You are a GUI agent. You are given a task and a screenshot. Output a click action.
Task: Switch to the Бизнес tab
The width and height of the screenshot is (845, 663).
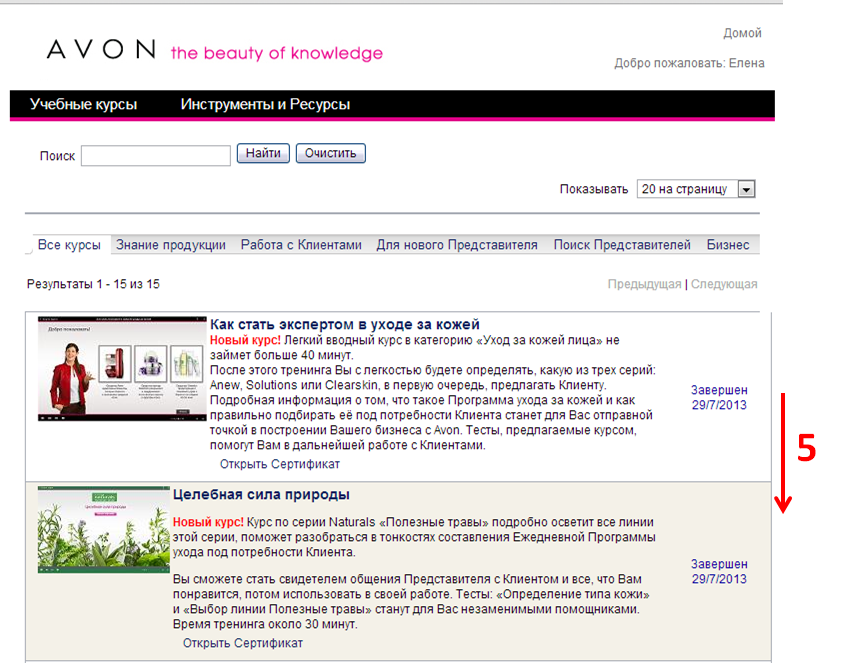[x=728, y=245]
